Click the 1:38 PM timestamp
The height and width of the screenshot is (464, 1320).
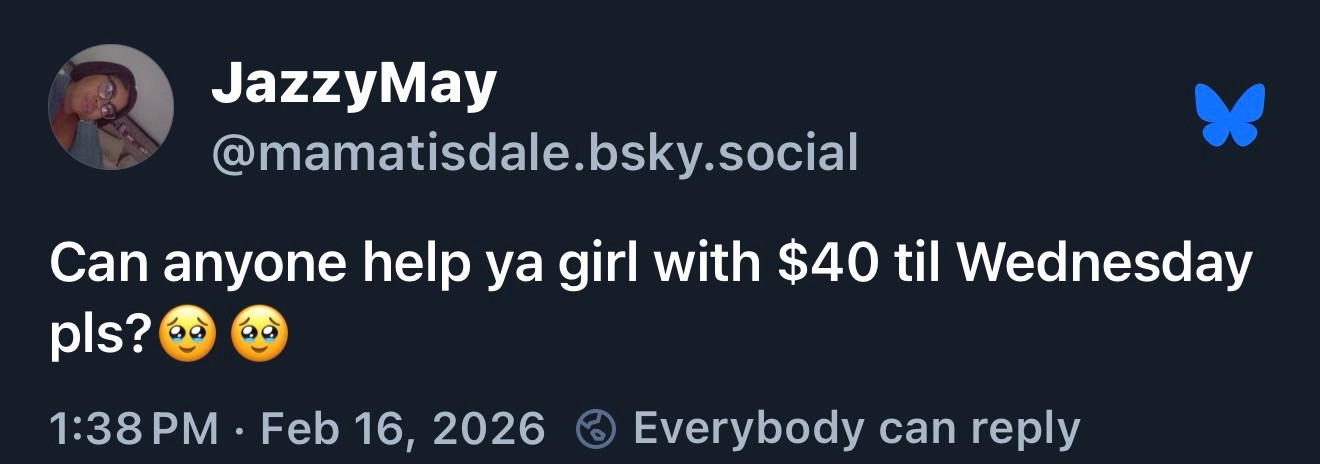(x=133, y=429)
